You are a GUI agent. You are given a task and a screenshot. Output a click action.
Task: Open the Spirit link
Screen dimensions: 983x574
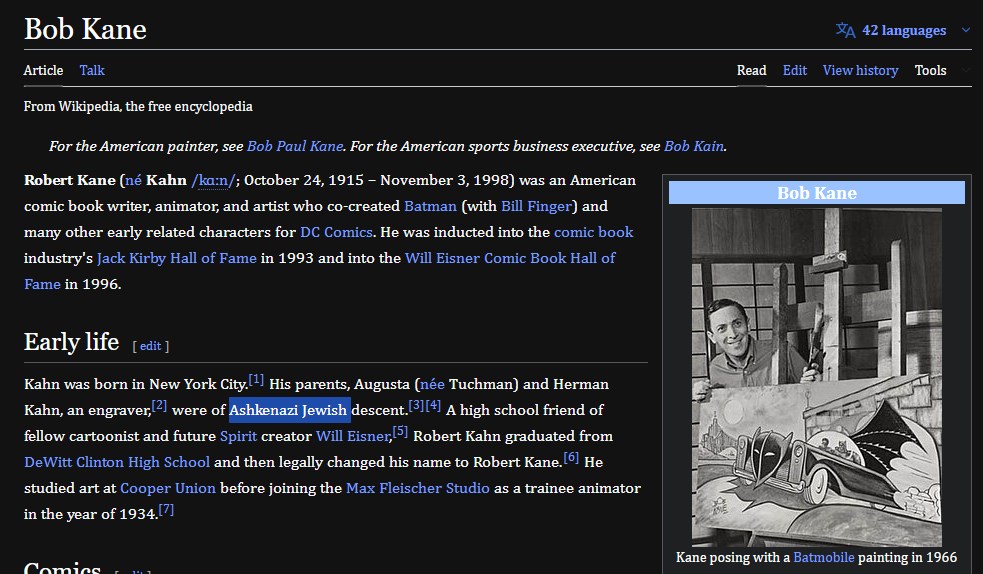238,436
